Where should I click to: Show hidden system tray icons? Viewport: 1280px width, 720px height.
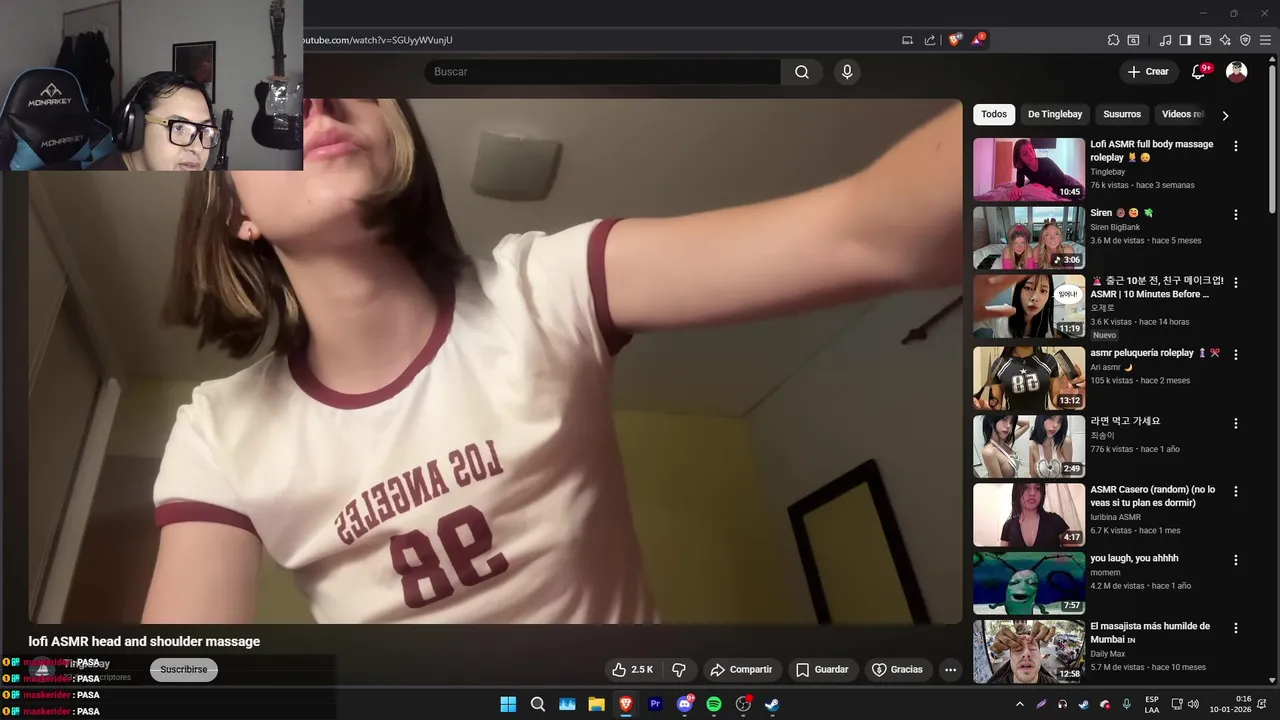click(1019, 704)
